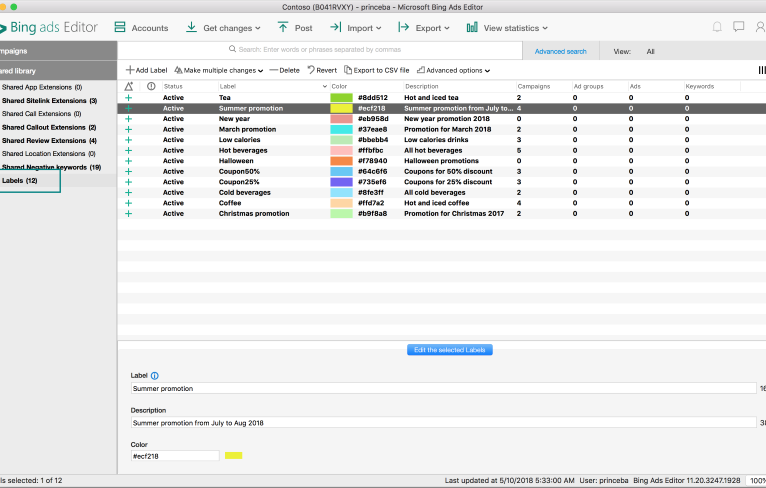Click the Accounts toolbar icon
766x488 pixels.
(x=120, y=28)
